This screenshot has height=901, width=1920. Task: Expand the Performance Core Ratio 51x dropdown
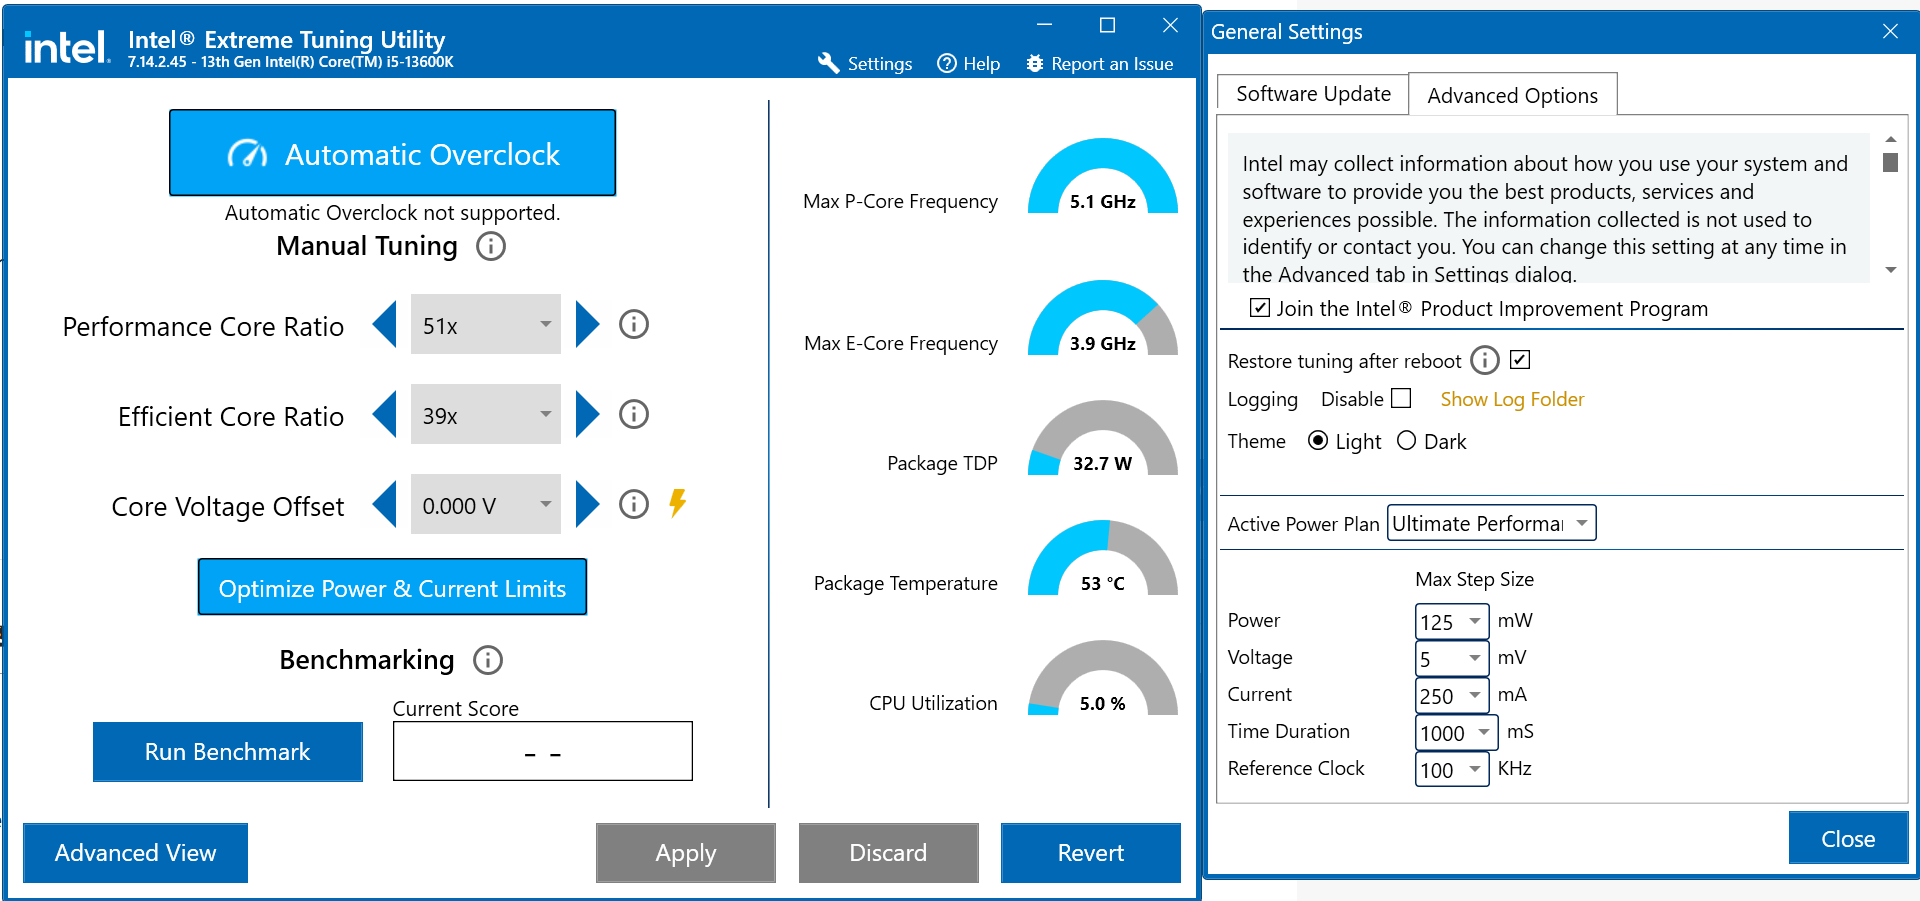(x=486, y=324)
